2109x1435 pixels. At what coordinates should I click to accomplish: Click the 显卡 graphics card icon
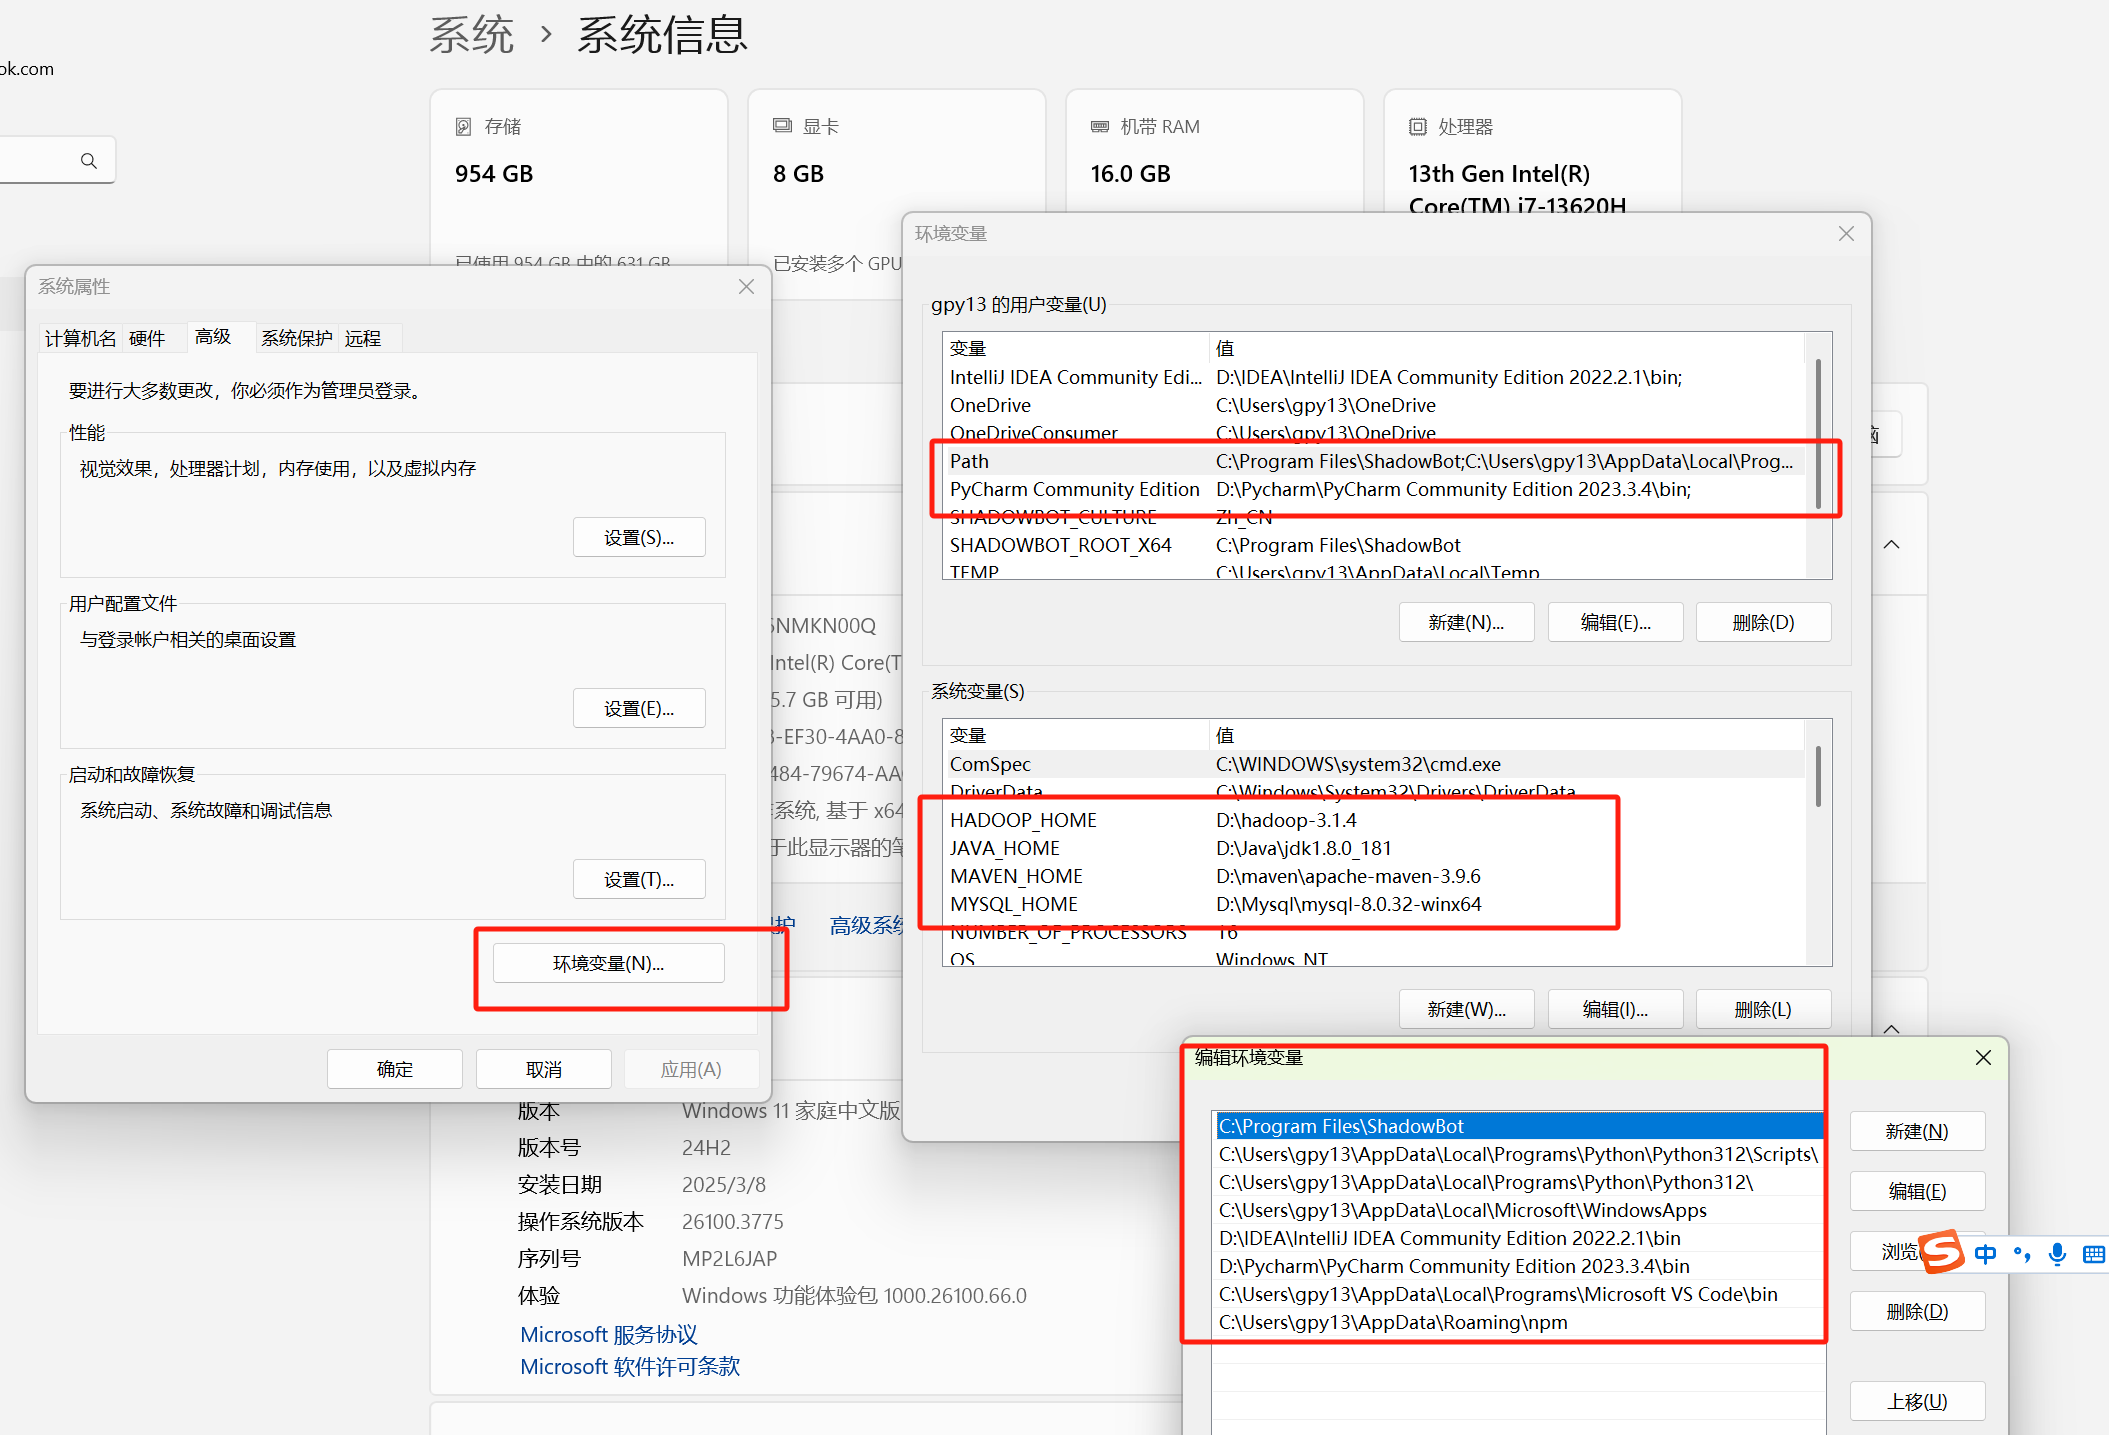click(782, 126)
